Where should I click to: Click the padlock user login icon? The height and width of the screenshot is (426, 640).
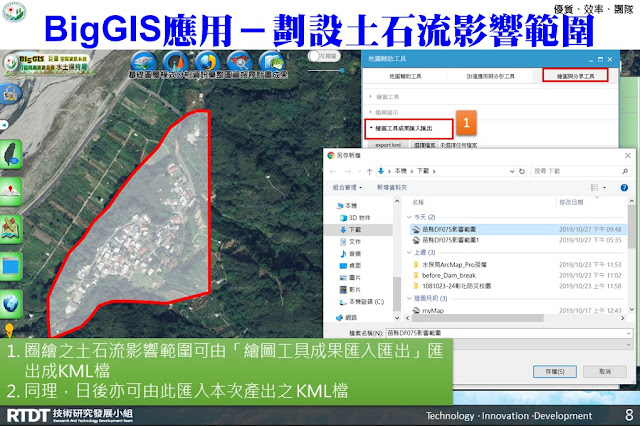pos(10,94)
